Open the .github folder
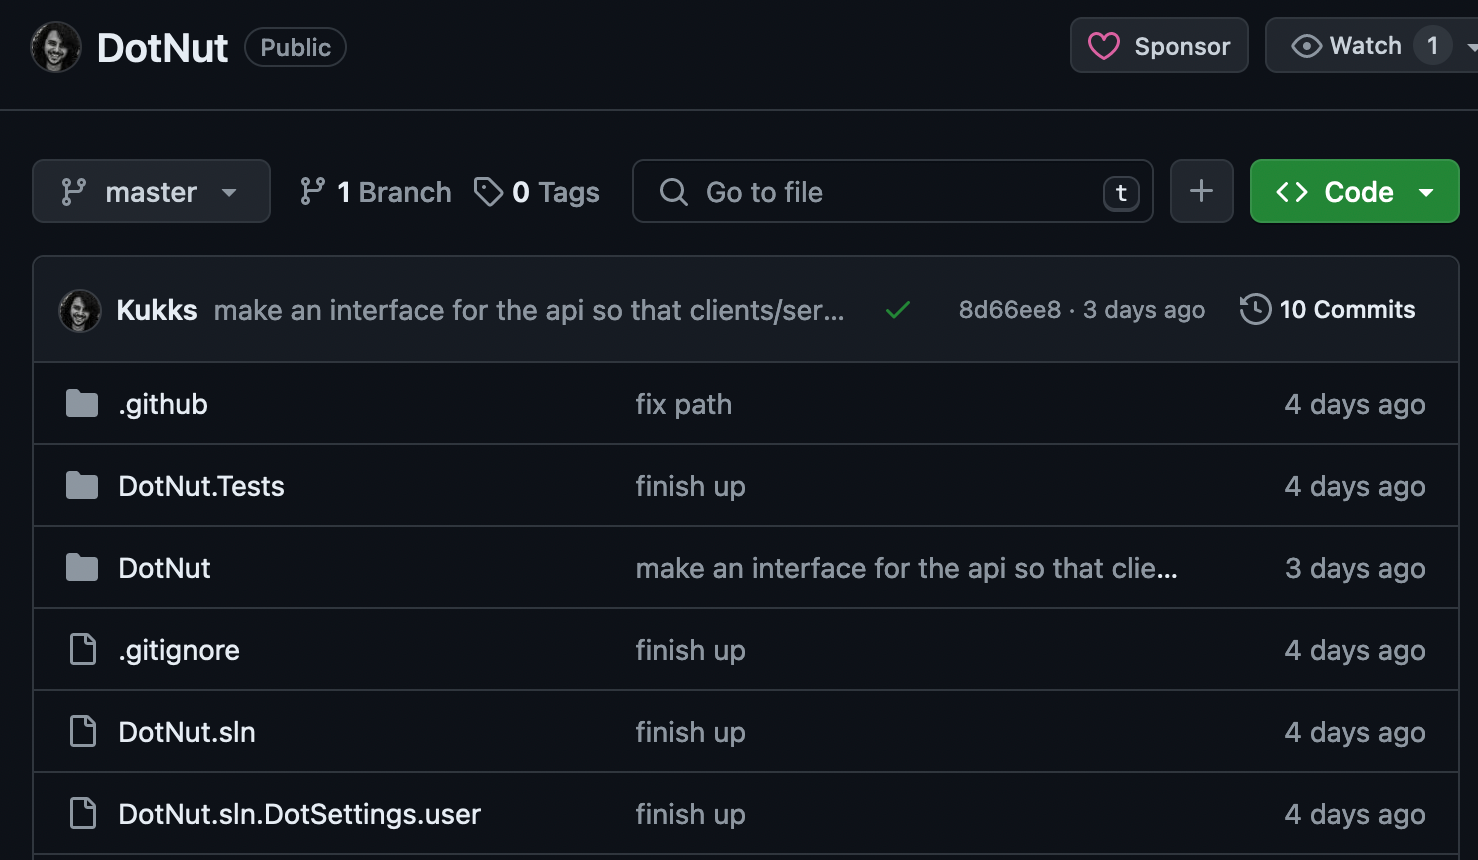 163,404
